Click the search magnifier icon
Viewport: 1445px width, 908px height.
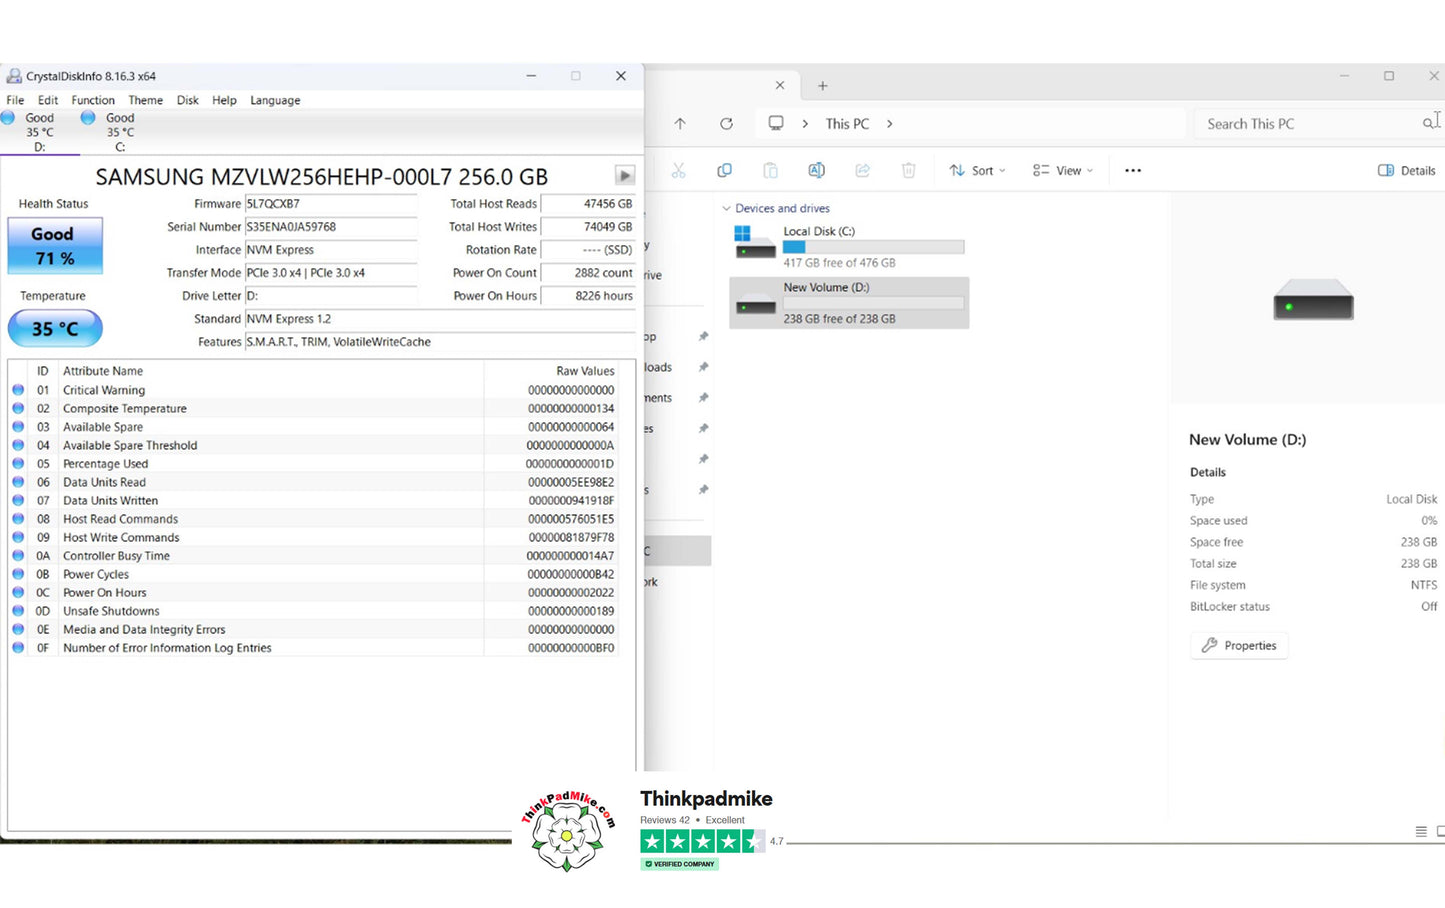1429,123
